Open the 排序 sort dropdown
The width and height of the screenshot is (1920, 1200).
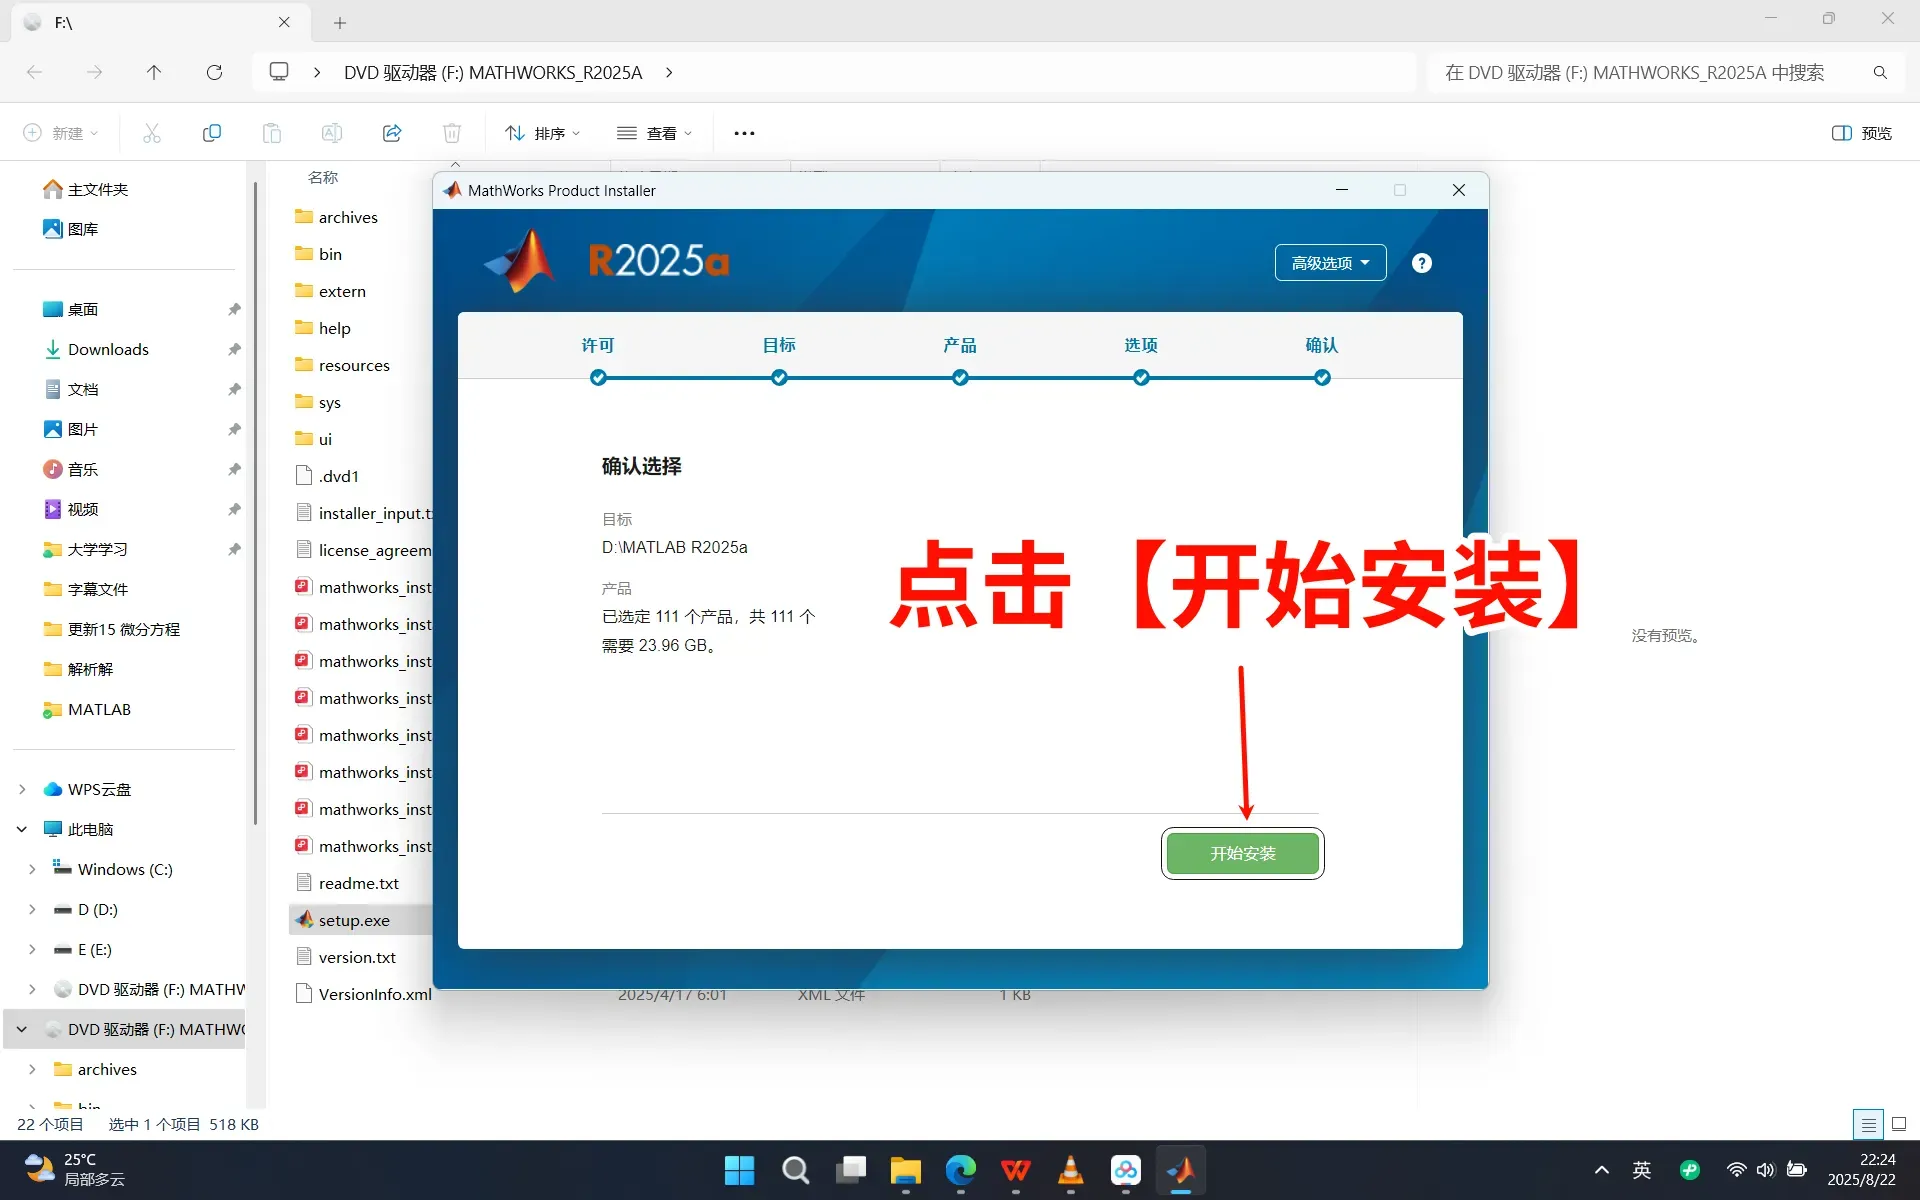[x=542, y=133]
